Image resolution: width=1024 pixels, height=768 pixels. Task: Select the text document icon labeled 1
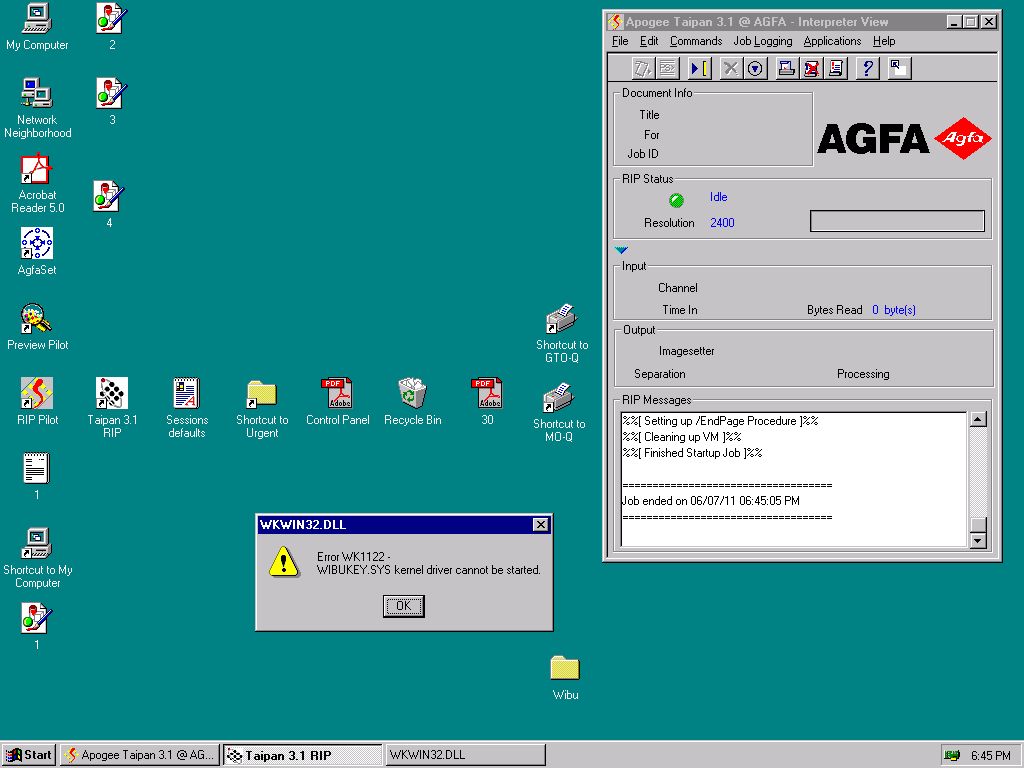37,477
